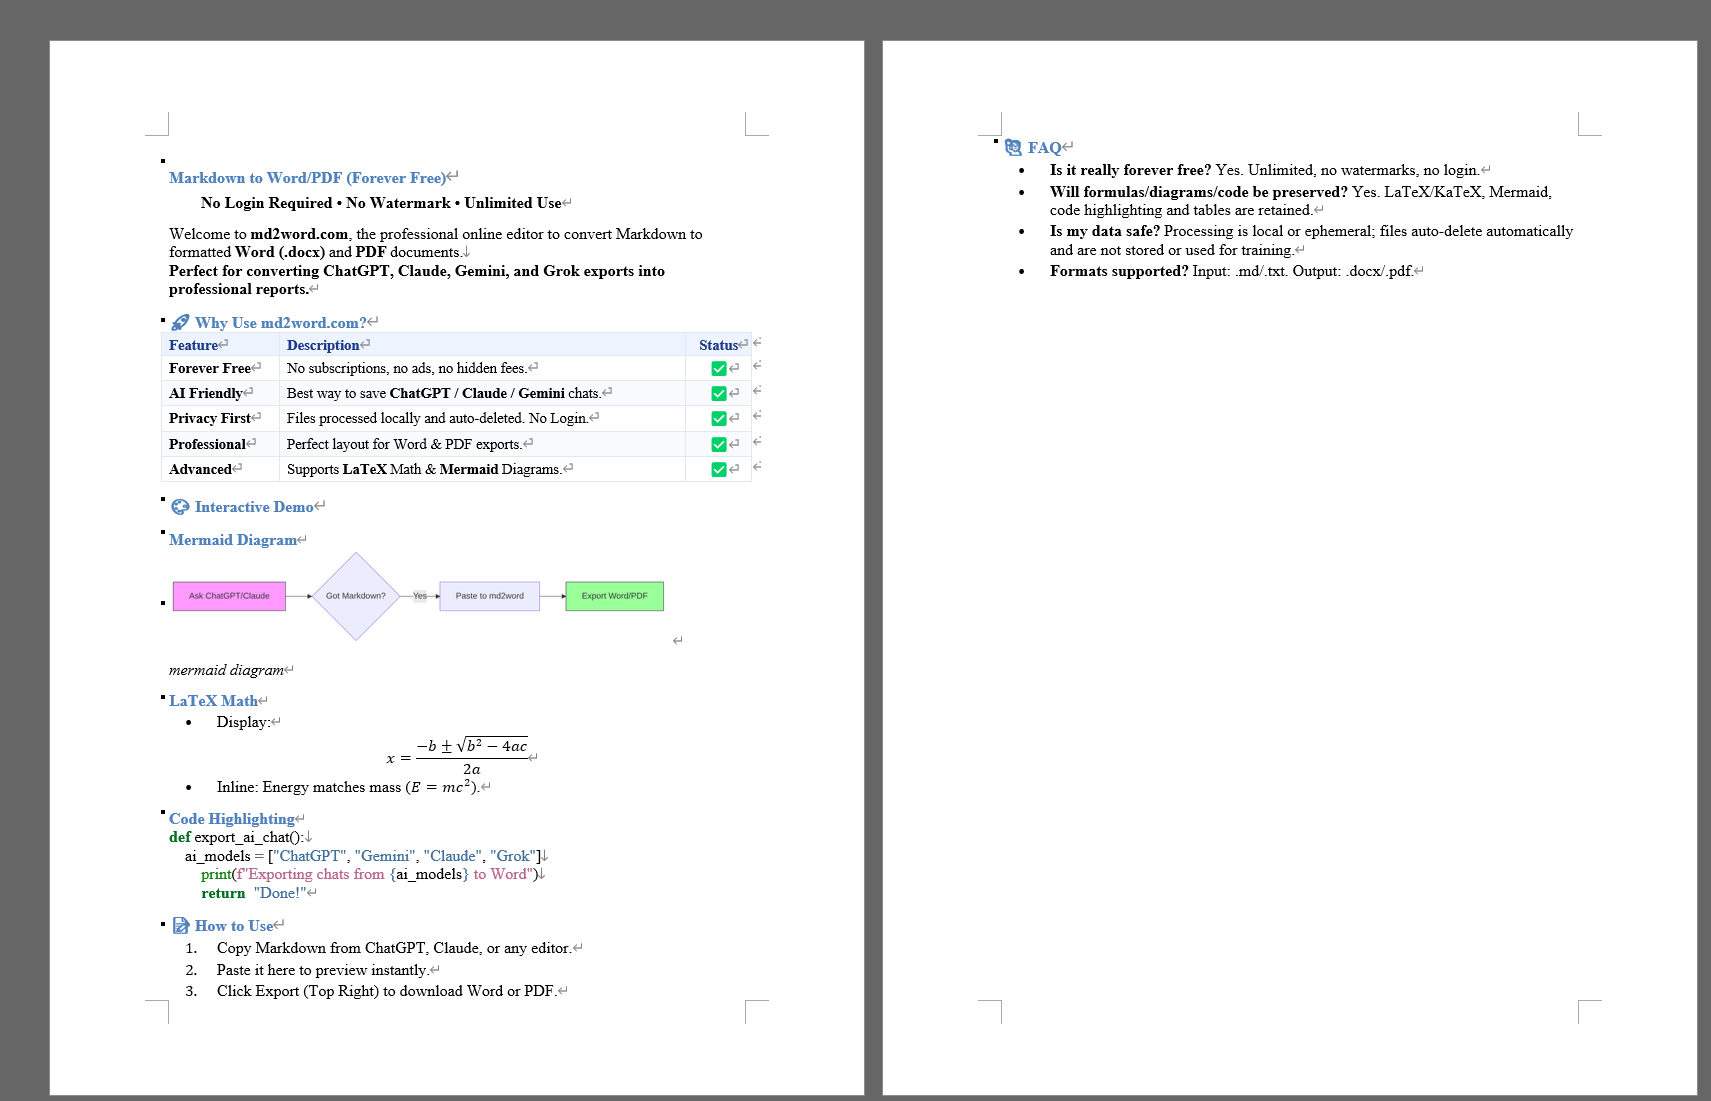
Task: Click the green checkmark in the Professional row
Action: click(x=717, y=443)
